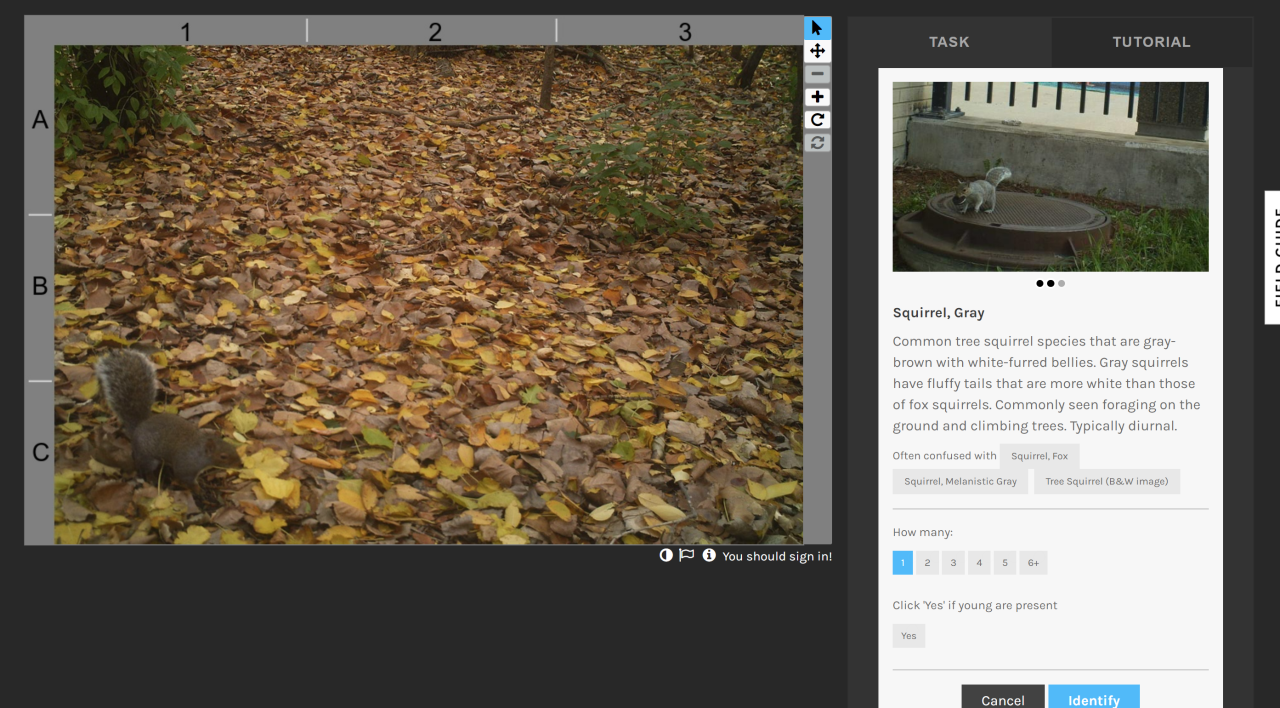Open 'Squirrel, Fox' confused-with option

click(1039, 456)
